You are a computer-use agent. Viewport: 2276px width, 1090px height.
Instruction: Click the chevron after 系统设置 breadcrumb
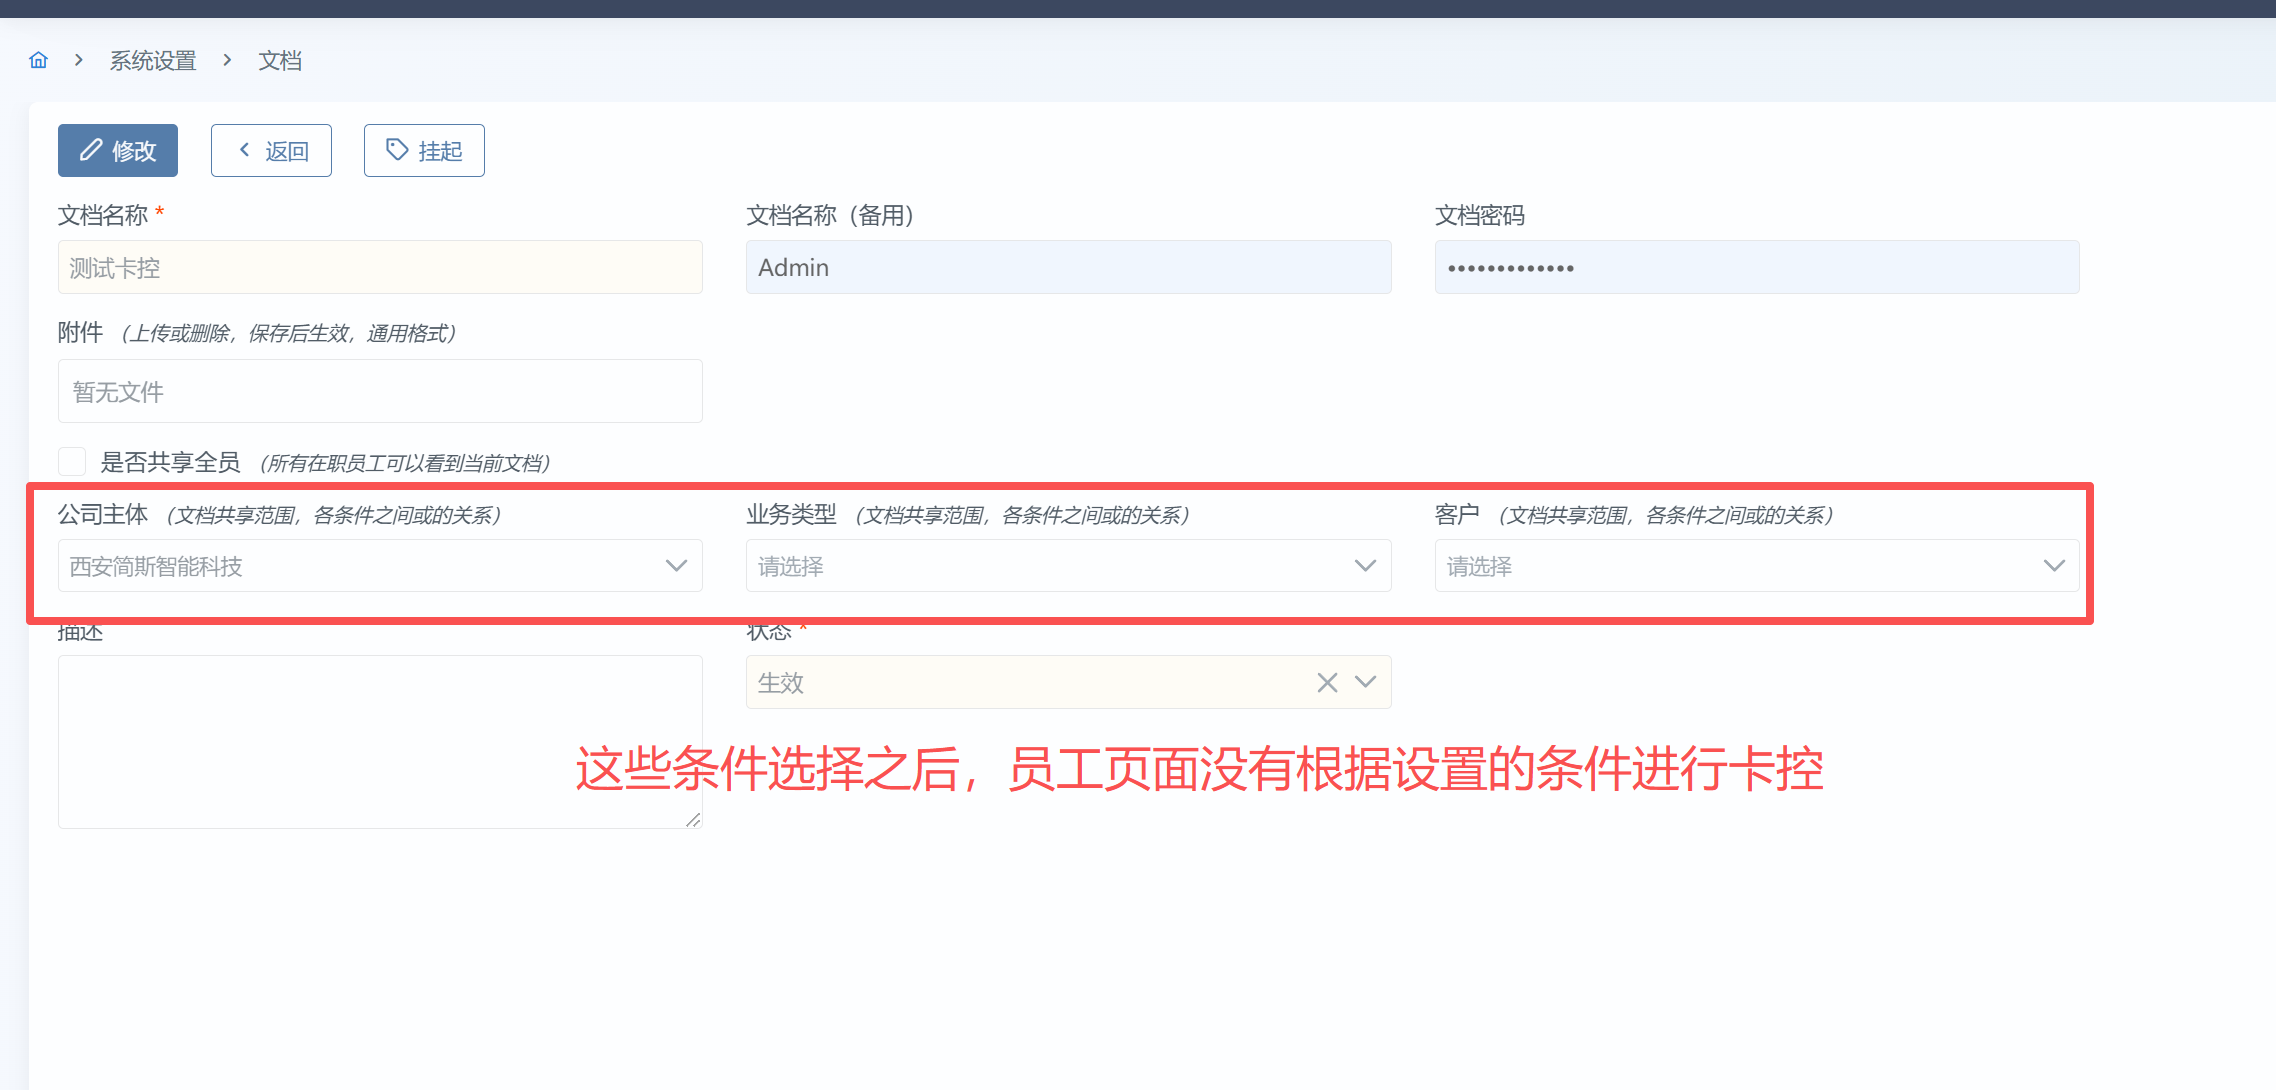(x=228, y=60)
